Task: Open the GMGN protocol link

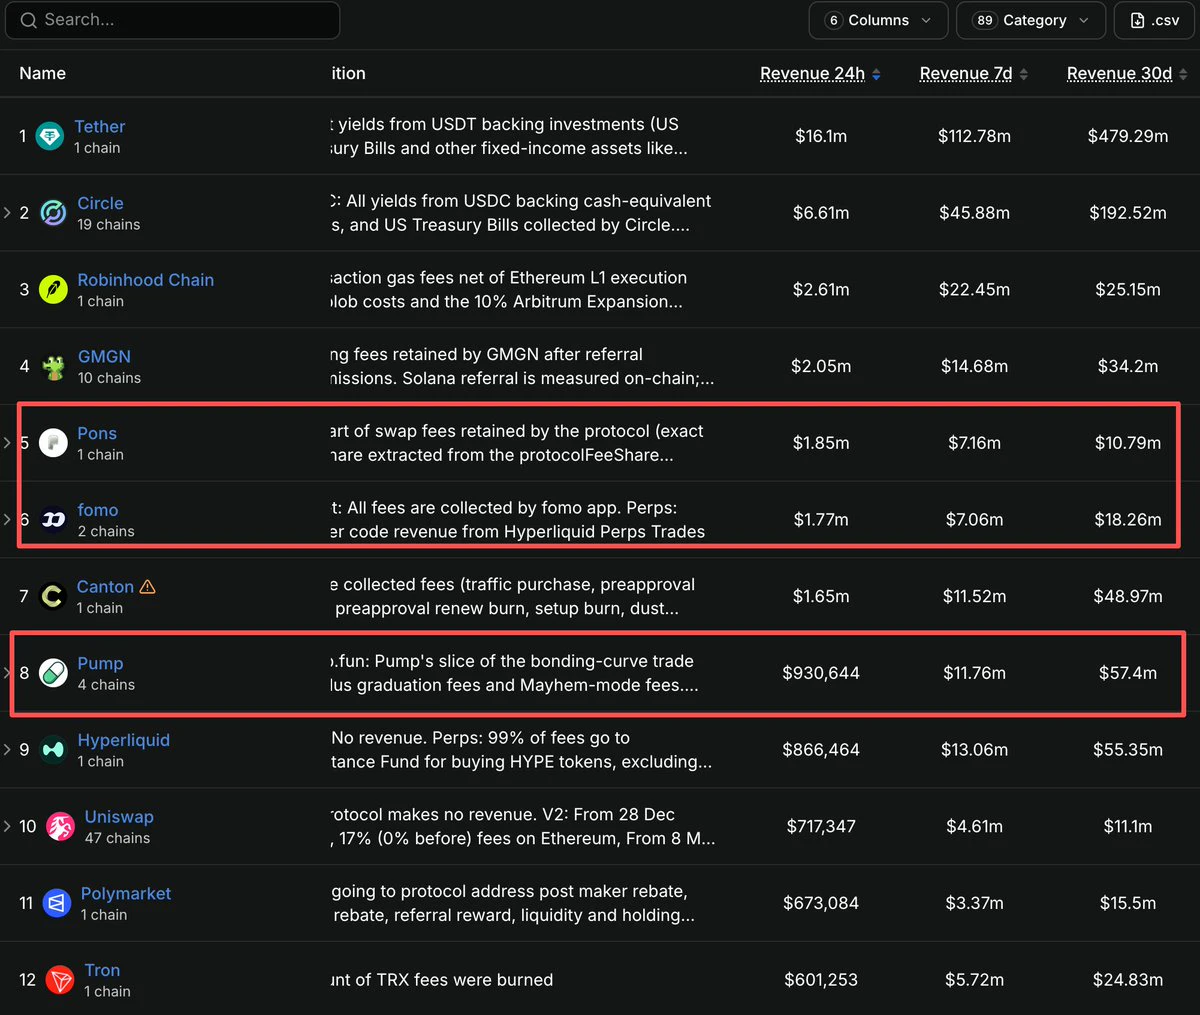Action: pos(104,356)
